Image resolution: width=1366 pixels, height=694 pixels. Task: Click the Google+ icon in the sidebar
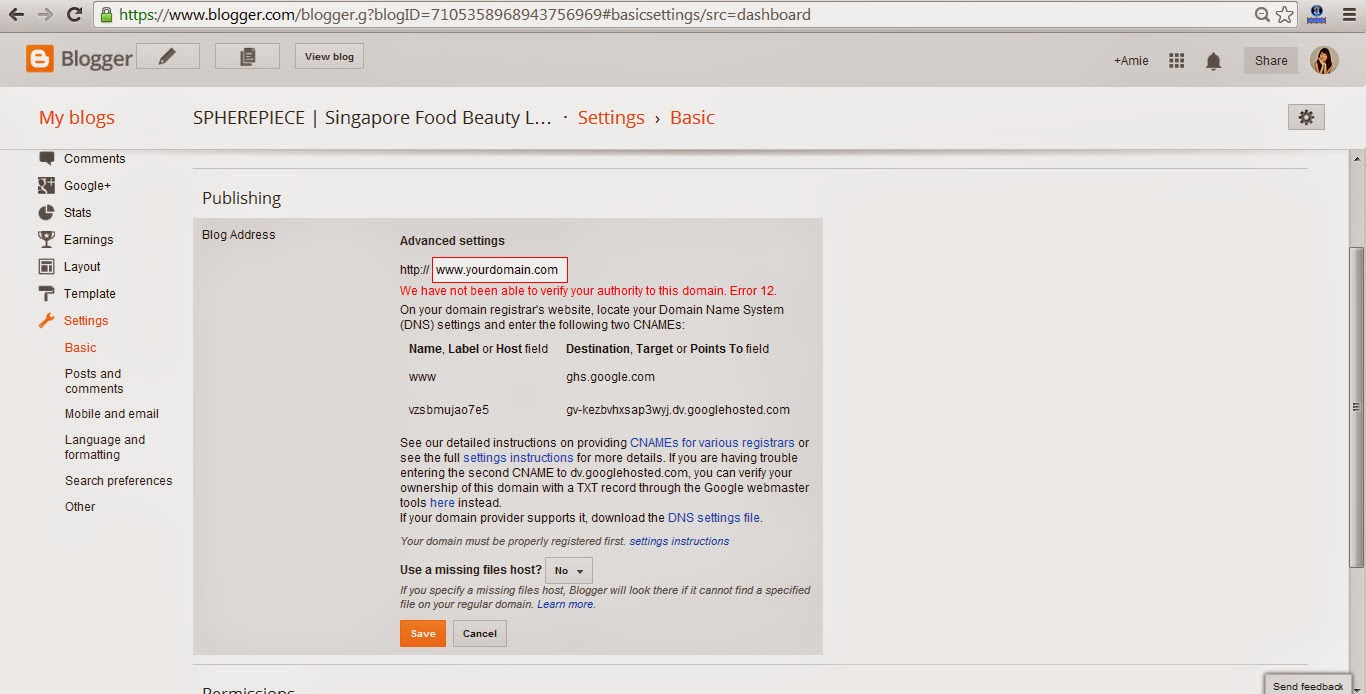tap(46, 185)
